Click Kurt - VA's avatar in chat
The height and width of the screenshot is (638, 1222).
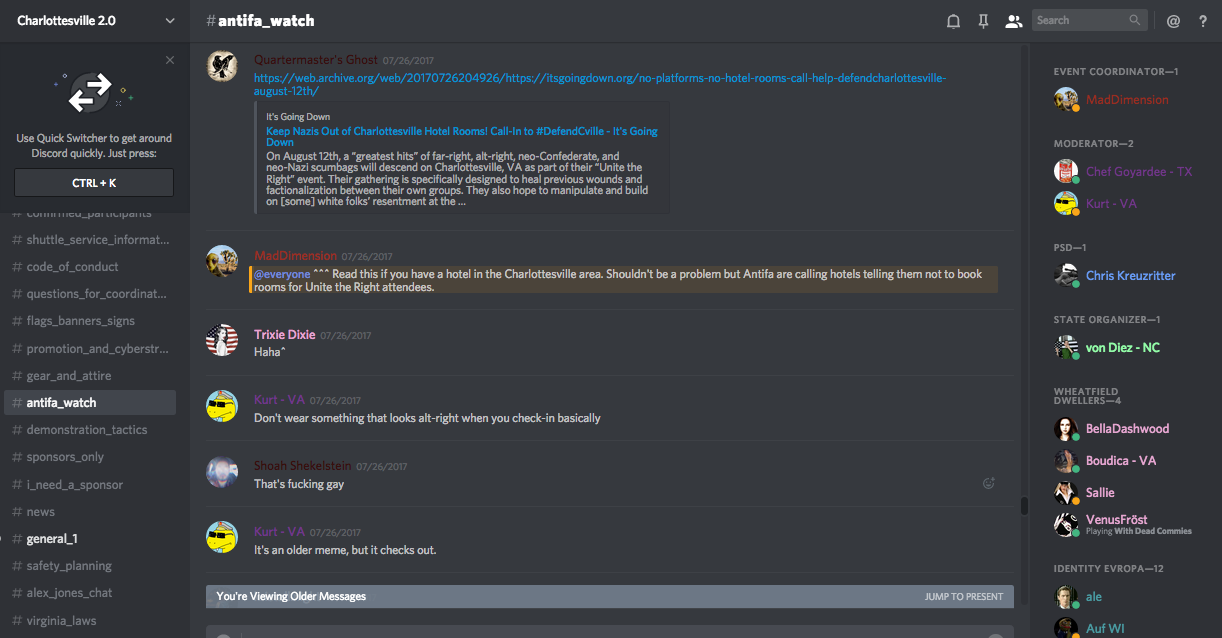coord(221,406)
